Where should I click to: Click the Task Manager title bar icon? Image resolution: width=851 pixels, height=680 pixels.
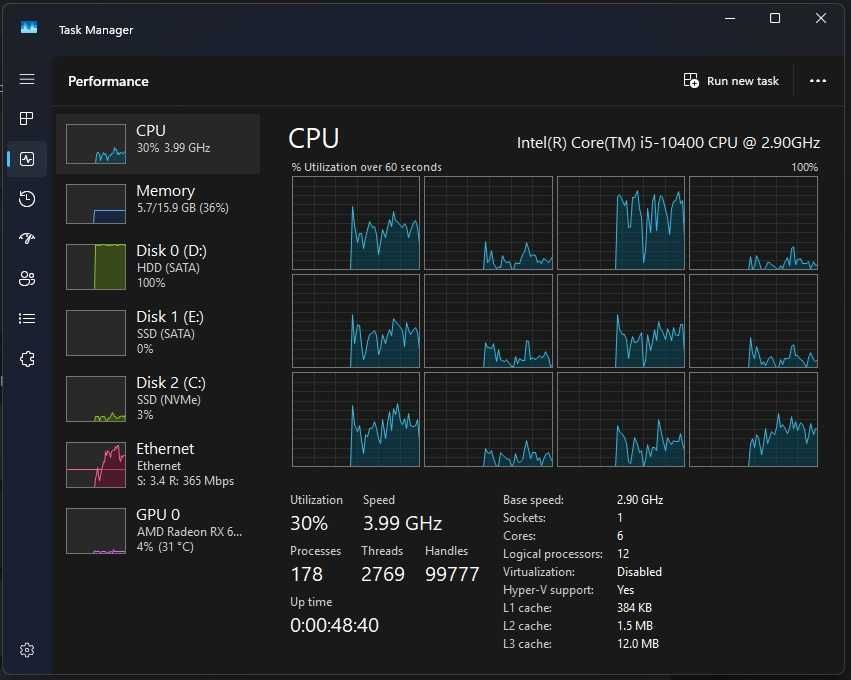pyautogui.click(x=29, y=27)
